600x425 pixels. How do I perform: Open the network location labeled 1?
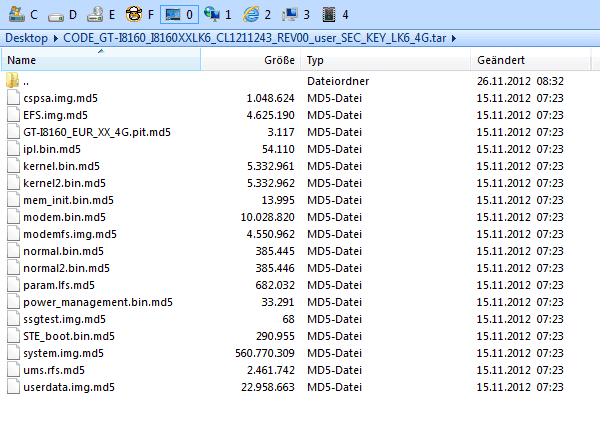pos(218,15)
